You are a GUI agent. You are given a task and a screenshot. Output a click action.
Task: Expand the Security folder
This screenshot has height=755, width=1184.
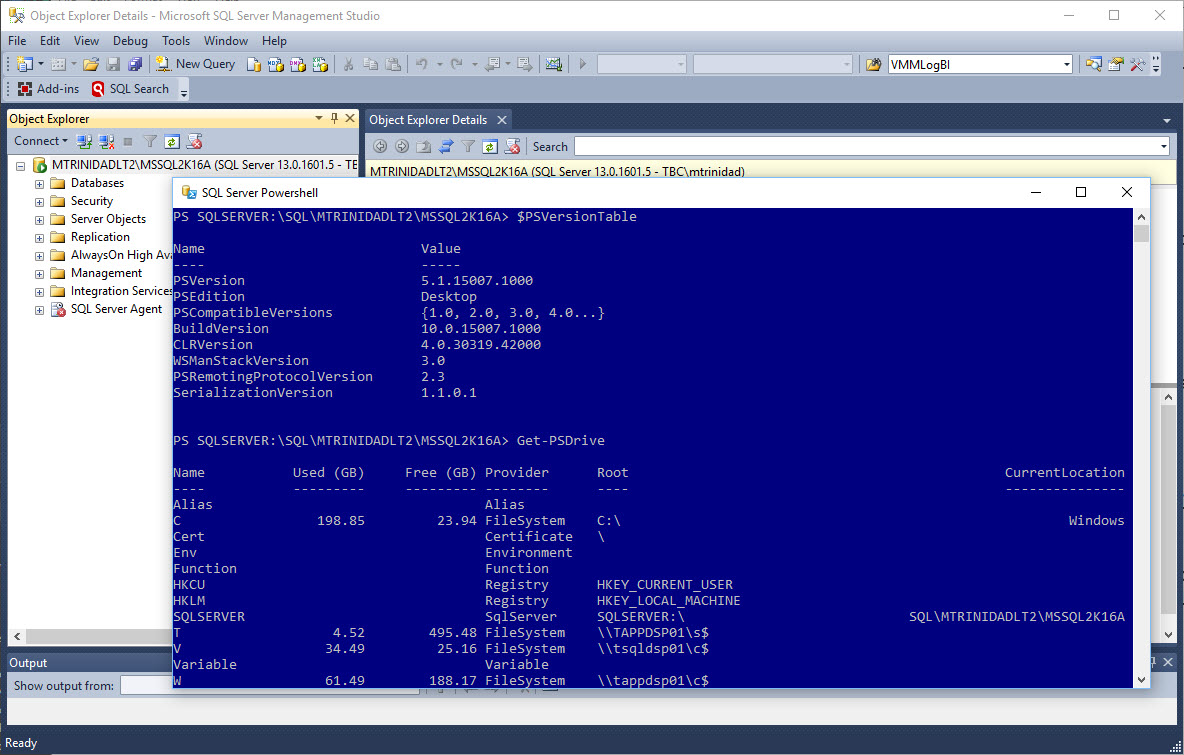coord(39,202)
